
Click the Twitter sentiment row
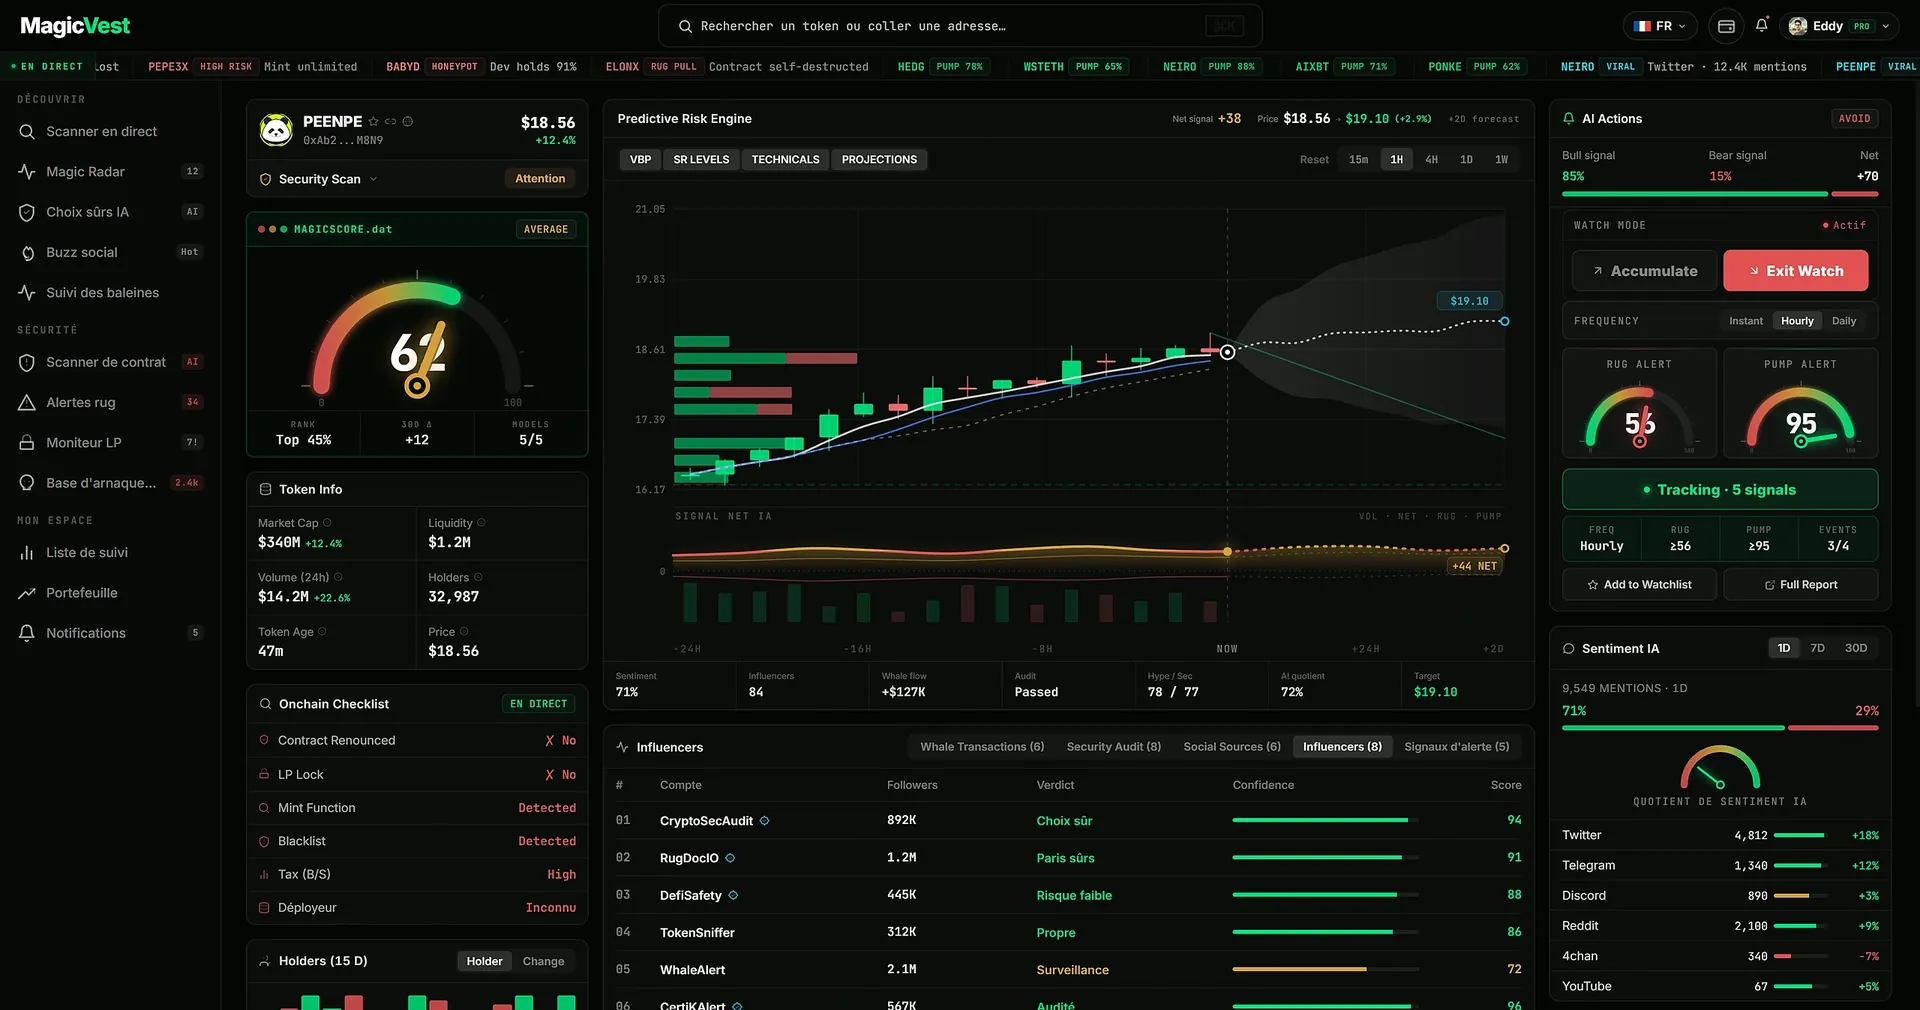(1720, 835)
